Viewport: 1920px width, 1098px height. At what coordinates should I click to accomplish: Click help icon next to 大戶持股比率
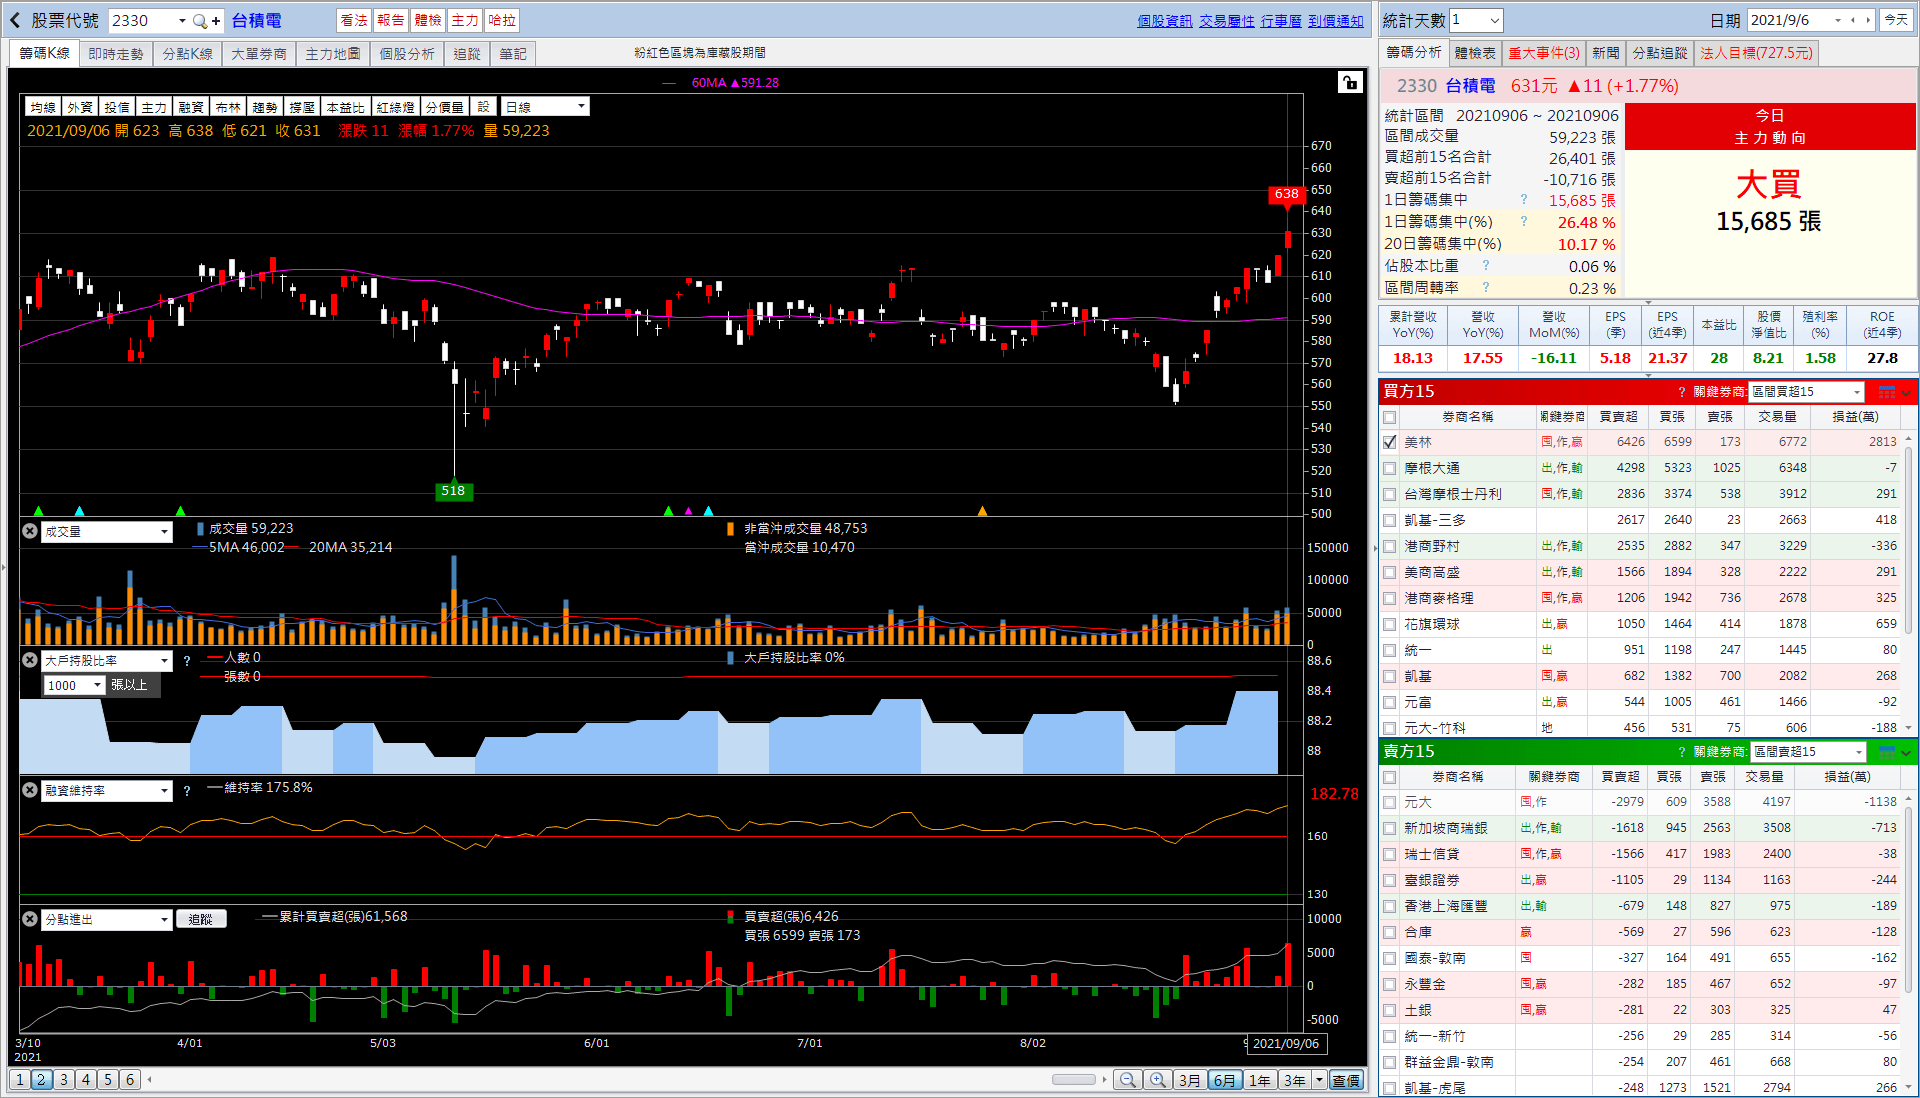pos(187,661)
